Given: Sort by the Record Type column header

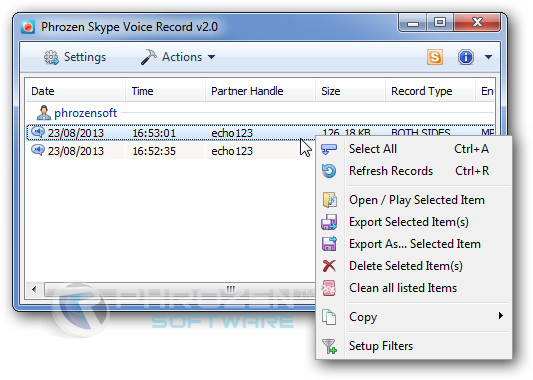Looking at the screenshot, I should [430, 91].
